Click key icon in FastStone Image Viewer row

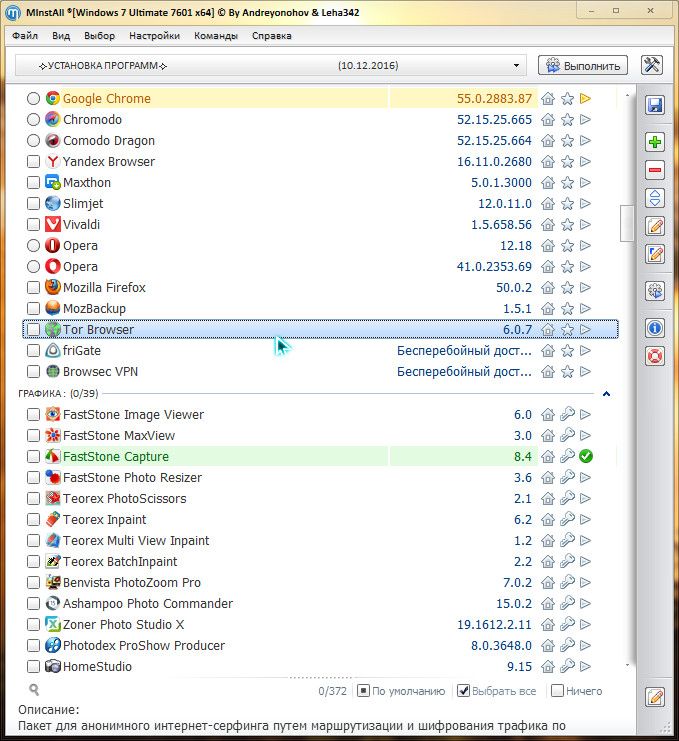[567, 414]
